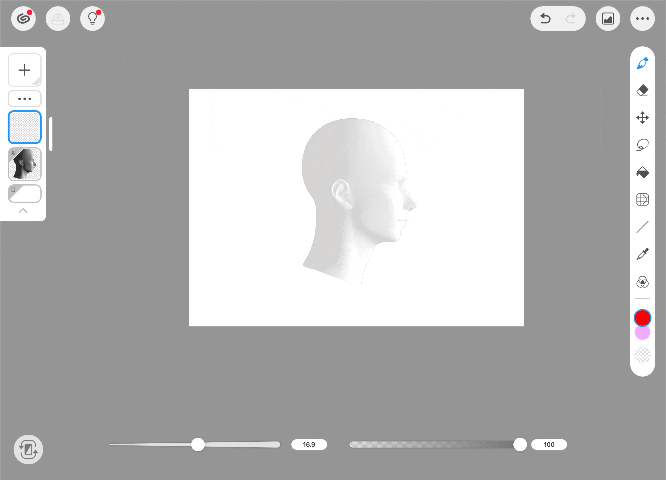Screen dimensions: 666x480
Task: Open the canvas image settings icon
Action: click(x=608, y=19)
